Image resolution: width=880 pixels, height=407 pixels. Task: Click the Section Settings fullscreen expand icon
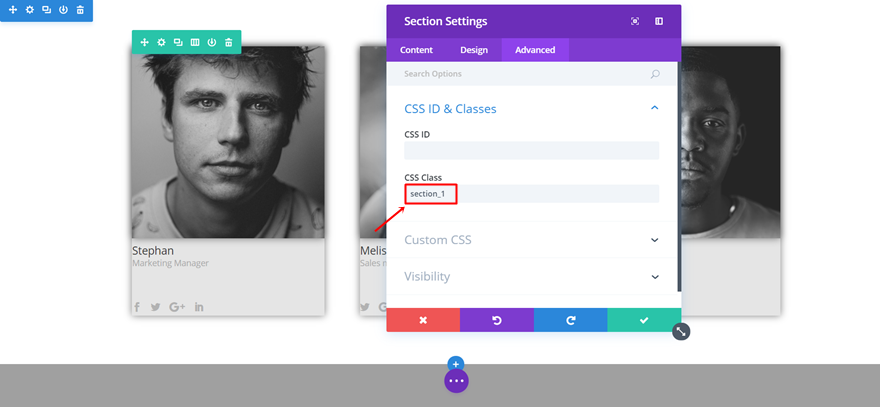[x=635, y=21]
